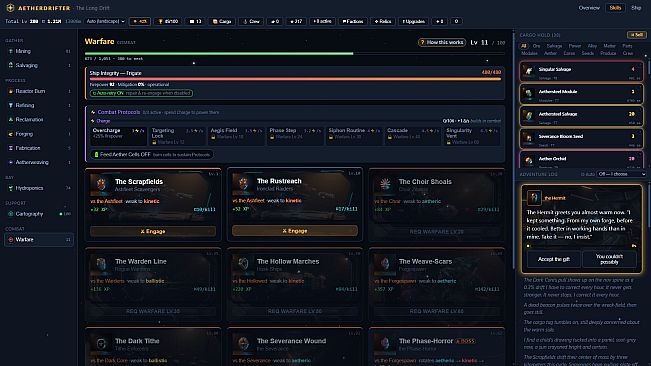Click The Warden Line portrait icon
The image size is (651, 366).
101,264
